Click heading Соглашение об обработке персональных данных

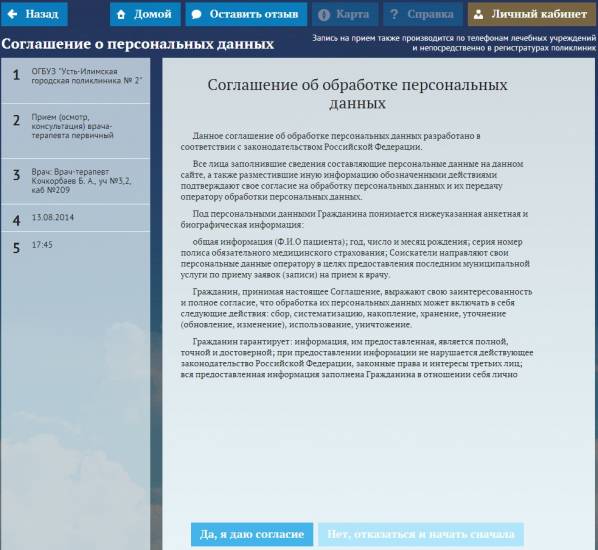[x=357, y=94]
